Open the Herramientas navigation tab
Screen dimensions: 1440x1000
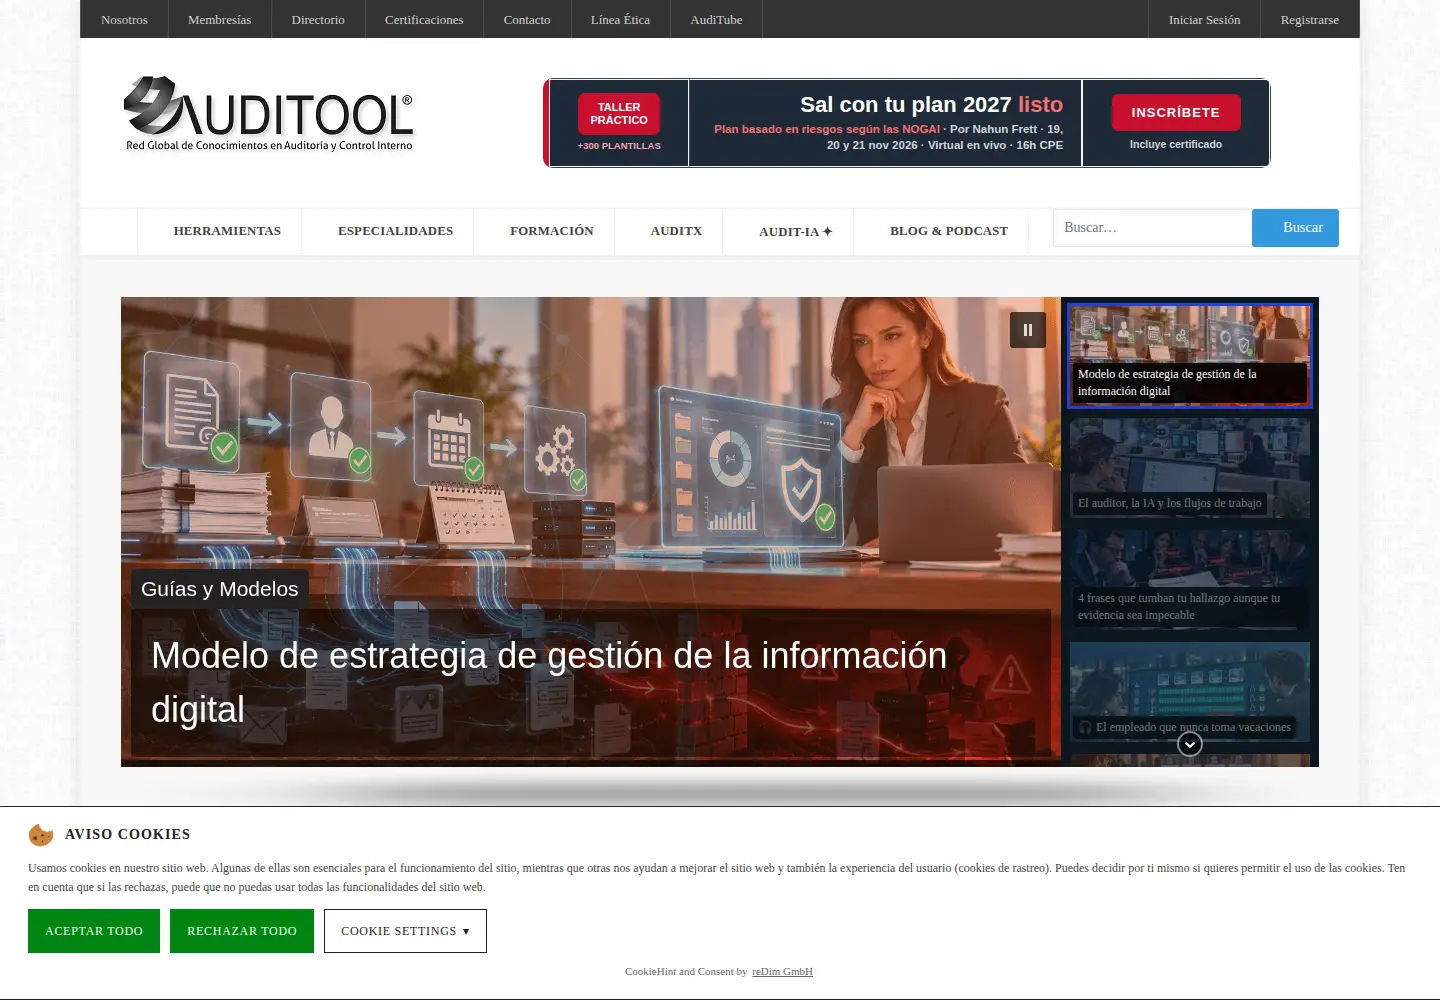coord(227,231)
